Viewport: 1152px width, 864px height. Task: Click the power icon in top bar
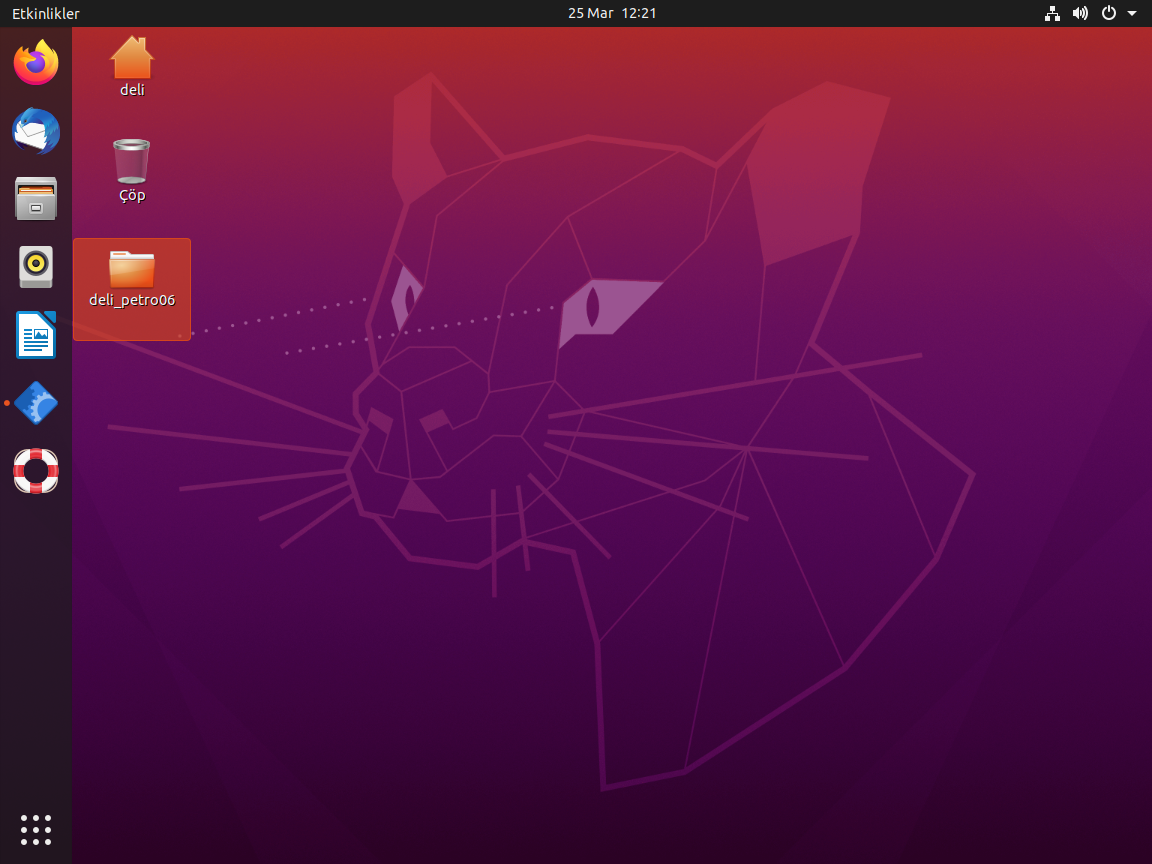1109,13
